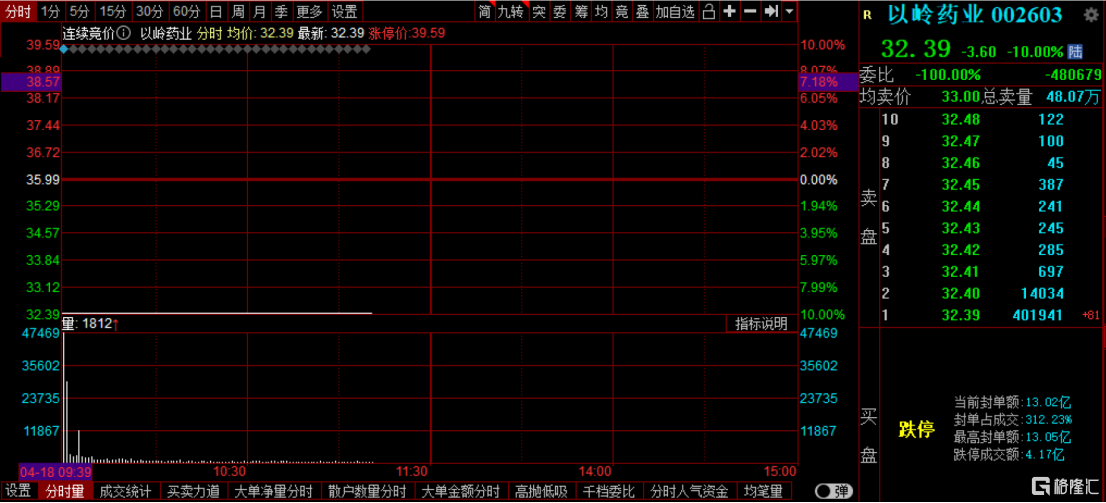1106x503 pixels.
Task: Switch to the 月 monthly tab
Action: (260, 11)
